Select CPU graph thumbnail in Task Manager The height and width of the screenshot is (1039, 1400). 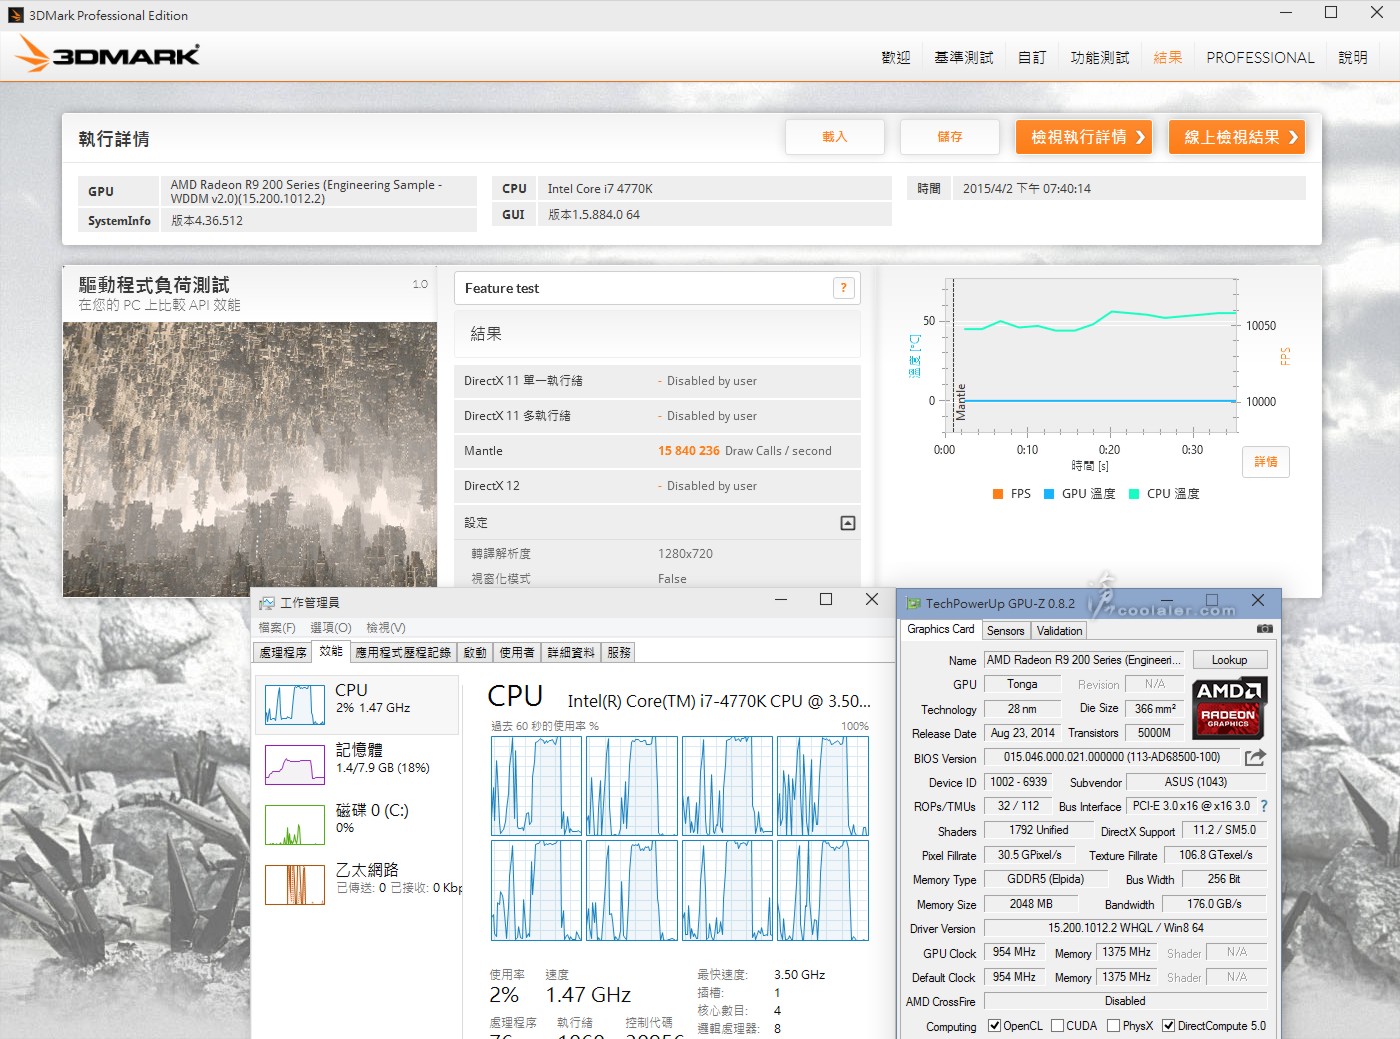coord(295,704)
